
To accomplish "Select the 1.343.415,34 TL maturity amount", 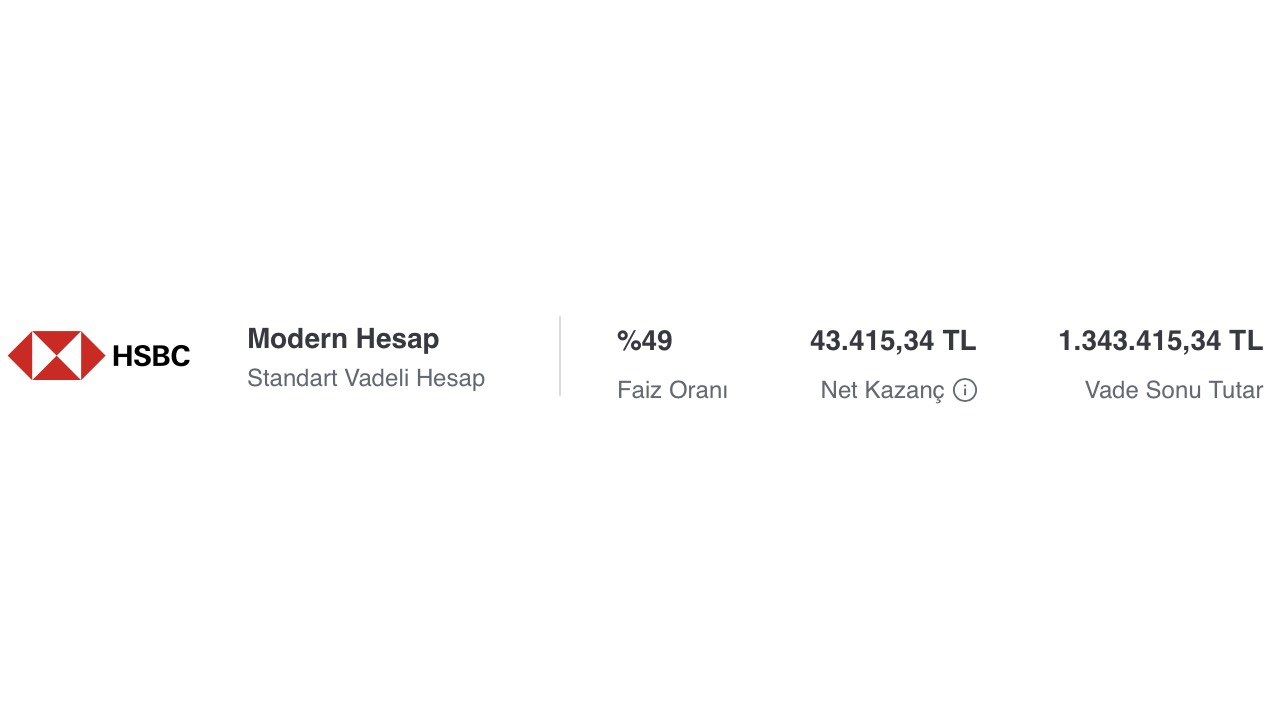I will [x=1161, y=341].
